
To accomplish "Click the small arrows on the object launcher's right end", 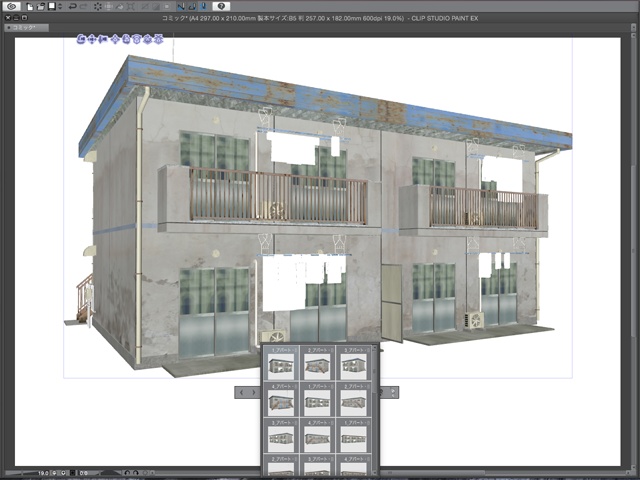I will pos(393,392).
